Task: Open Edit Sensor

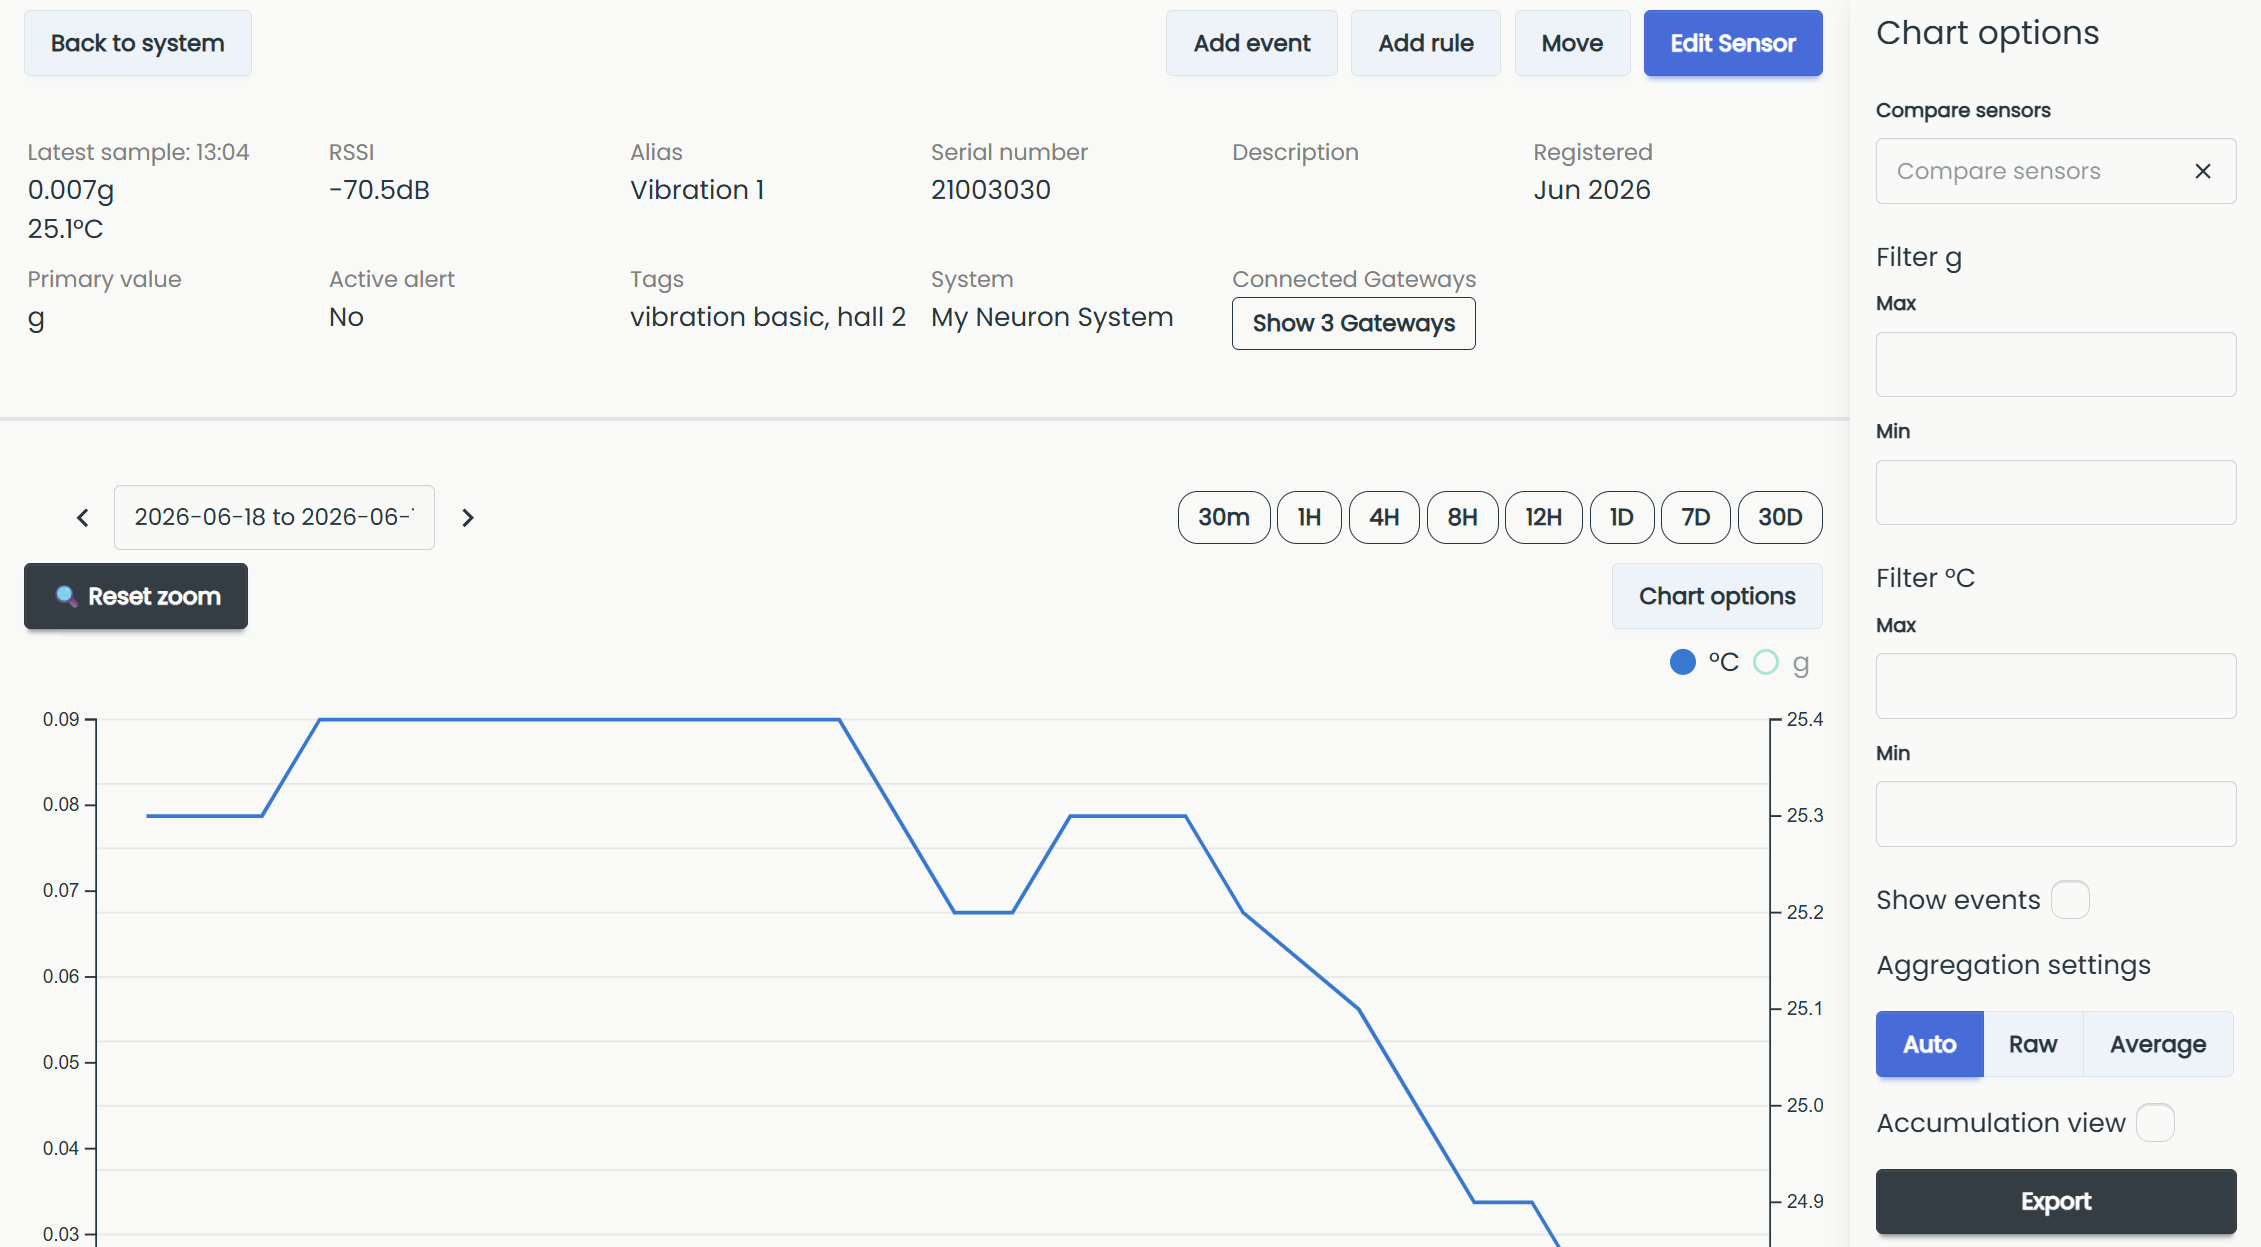Action: point(1733,43)
